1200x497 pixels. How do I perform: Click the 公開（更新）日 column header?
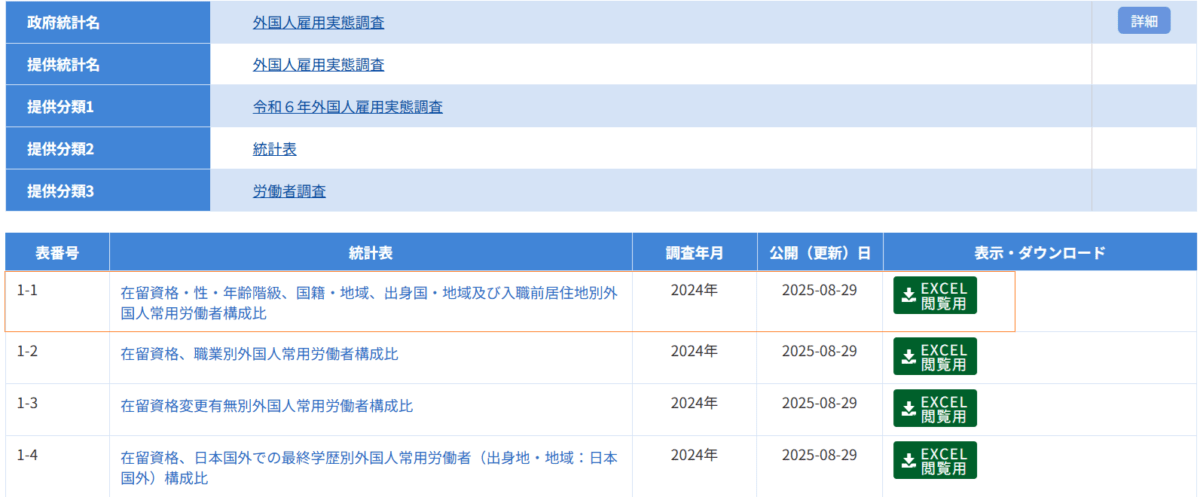click(x=819, y=253)
